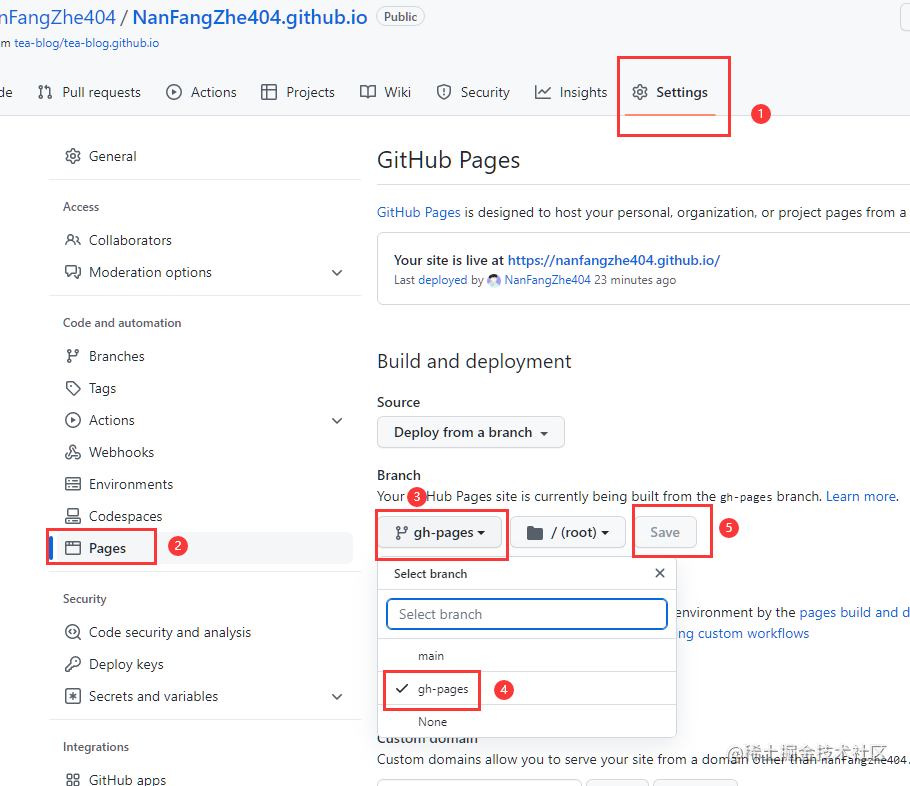The height and width of the screenshot is (786, 910).
Task: Switch to the Security tab
Action: (473, 92)
